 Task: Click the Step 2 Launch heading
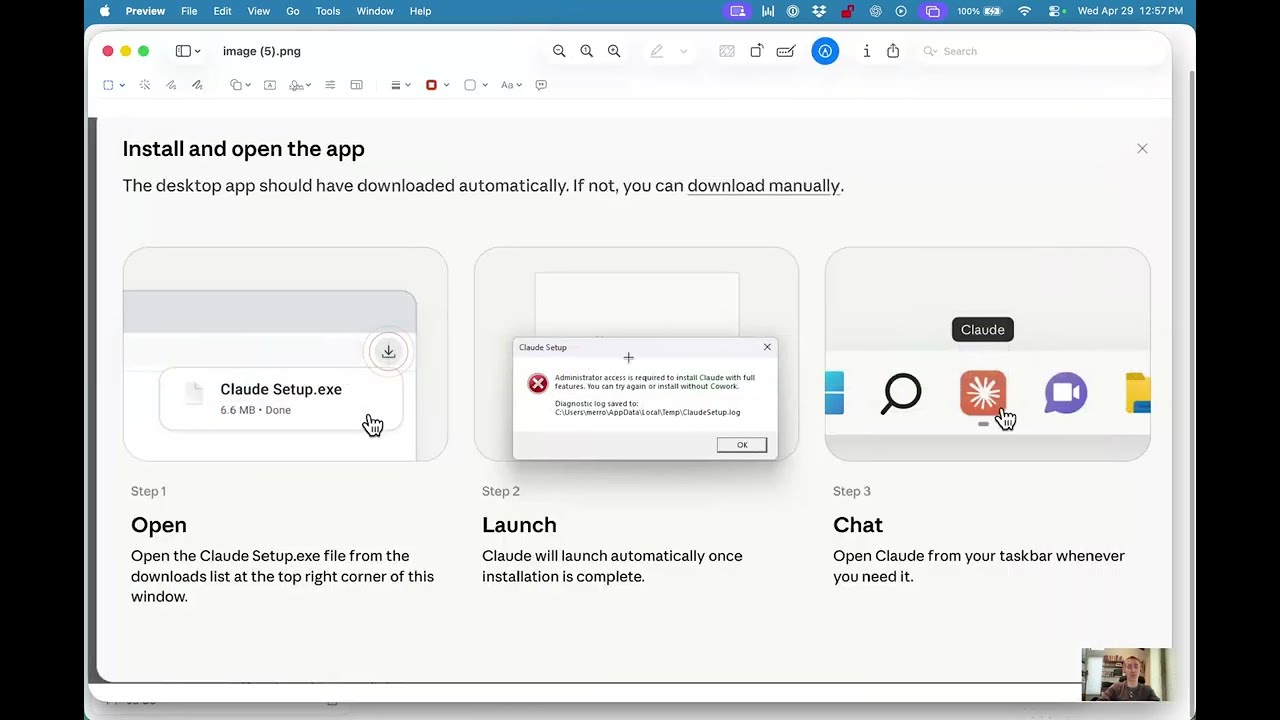(519, 525)
